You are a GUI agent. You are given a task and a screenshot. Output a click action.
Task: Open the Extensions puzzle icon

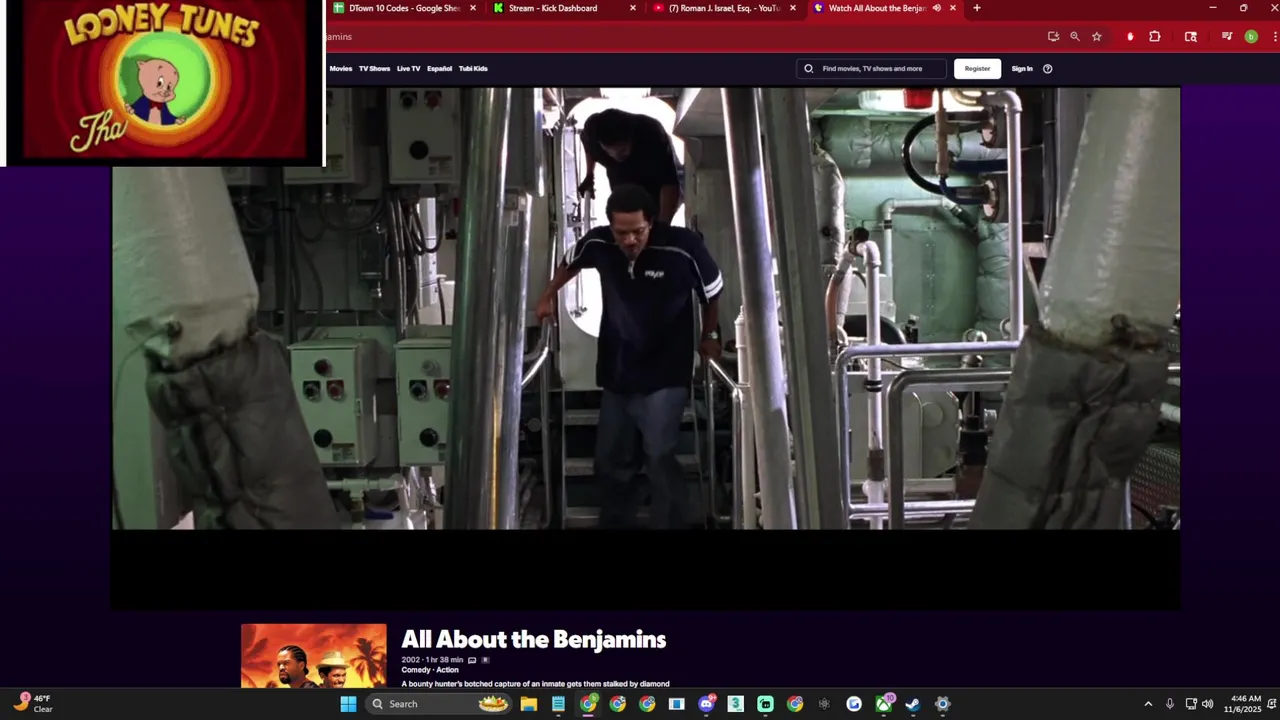point(1155,37)
